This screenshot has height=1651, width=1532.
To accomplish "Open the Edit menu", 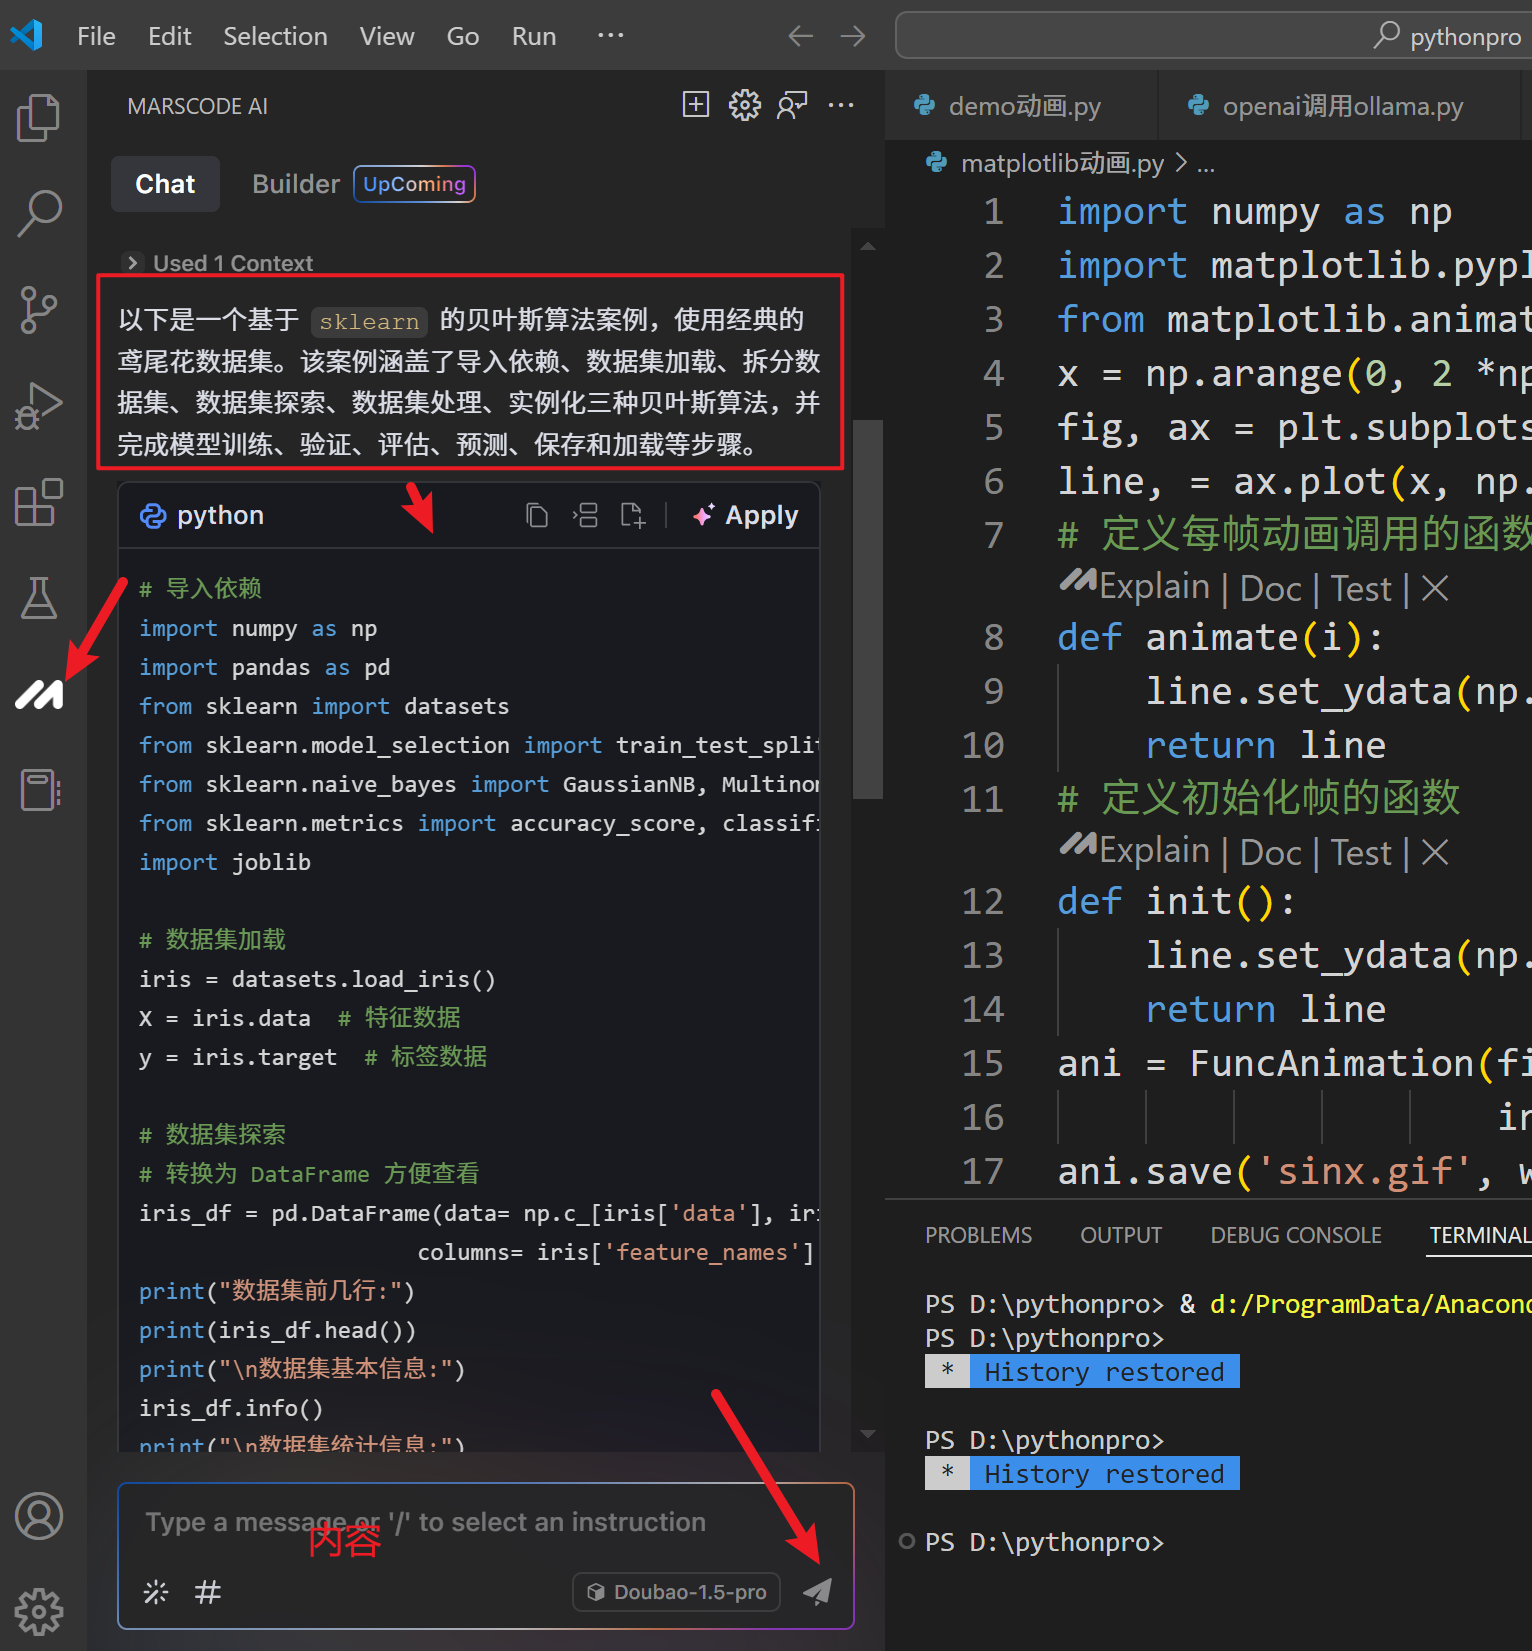I will [169, 36].
